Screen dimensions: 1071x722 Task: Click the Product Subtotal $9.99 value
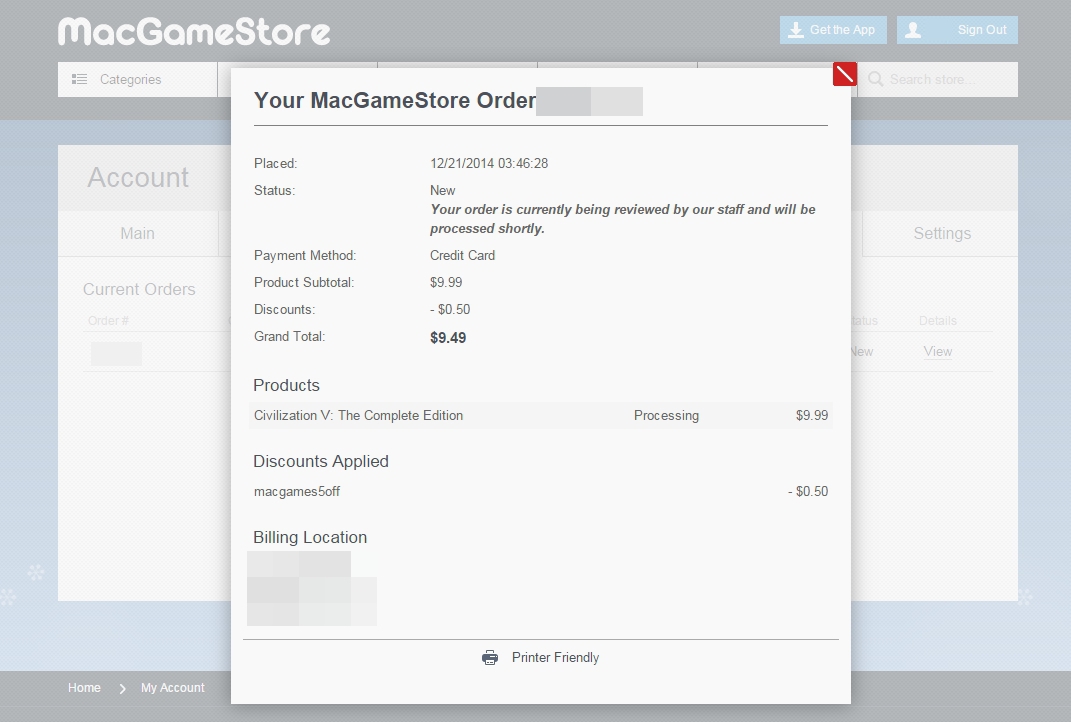tap(446, 283)
